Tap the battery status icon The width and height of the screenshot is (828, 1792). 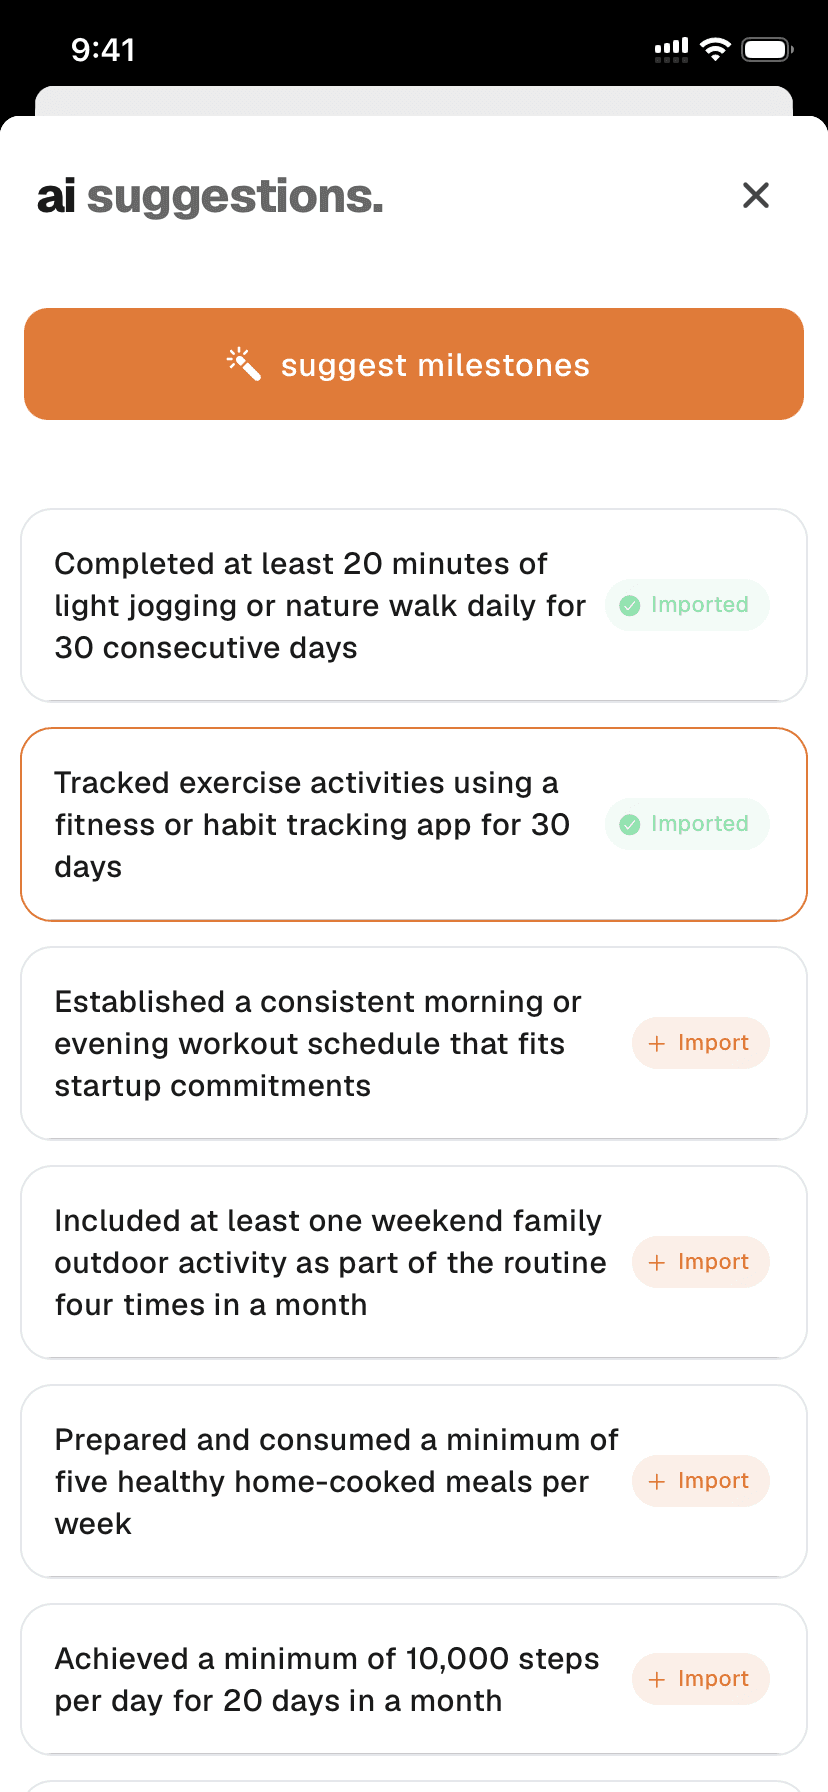pyautogui.click(x=767, y=49)
